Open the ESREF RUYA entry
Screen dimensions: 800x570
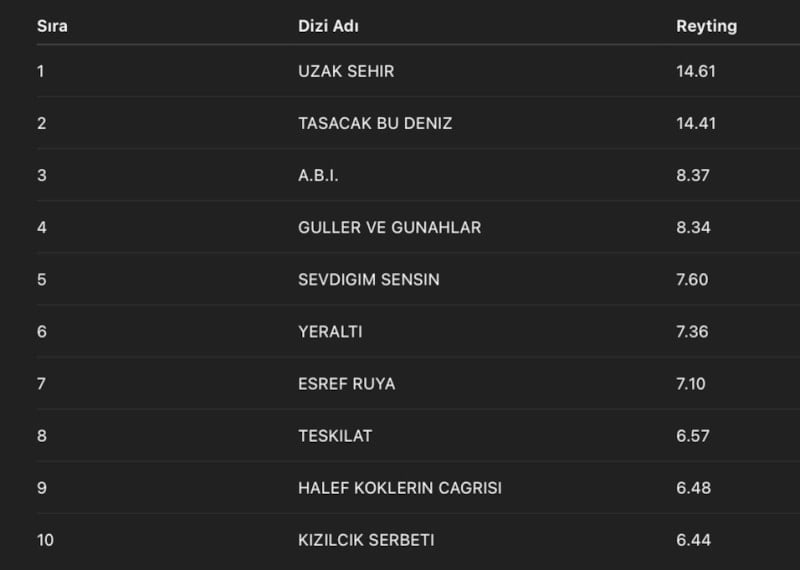(346, 383)
